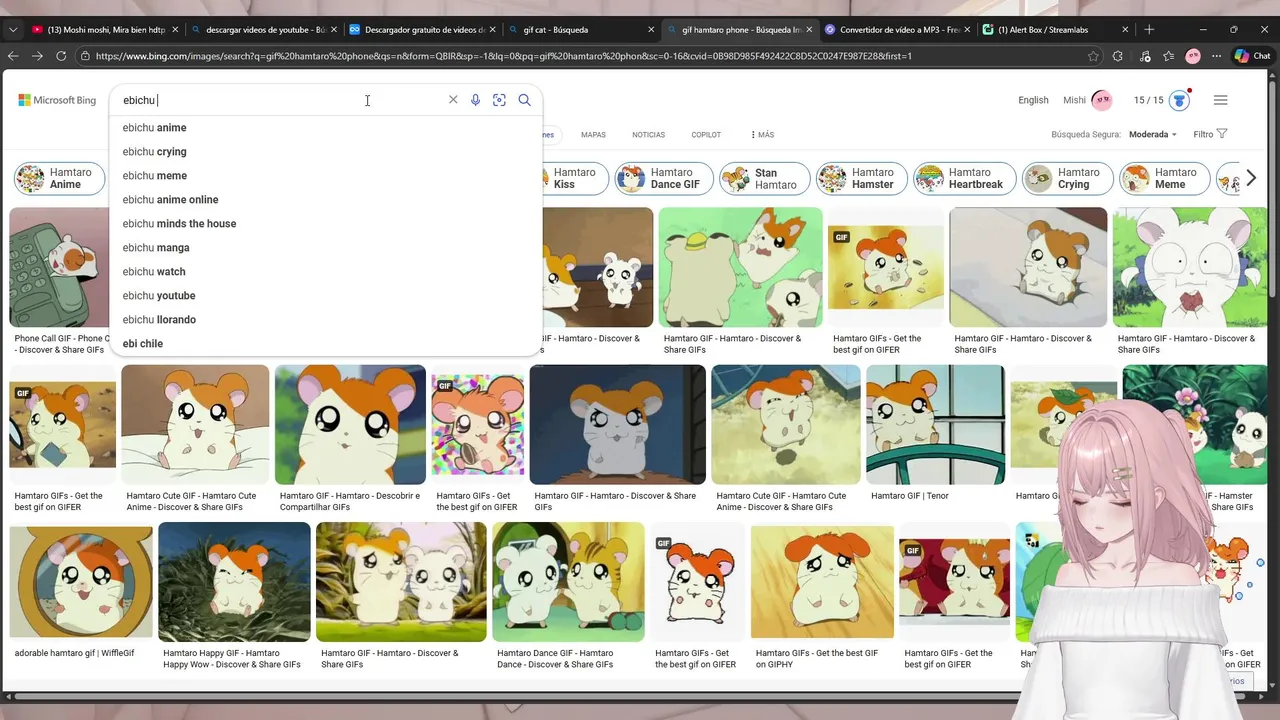
Task: Filter by Hamtaro Anime chip
Action: [x=57, y=179]
